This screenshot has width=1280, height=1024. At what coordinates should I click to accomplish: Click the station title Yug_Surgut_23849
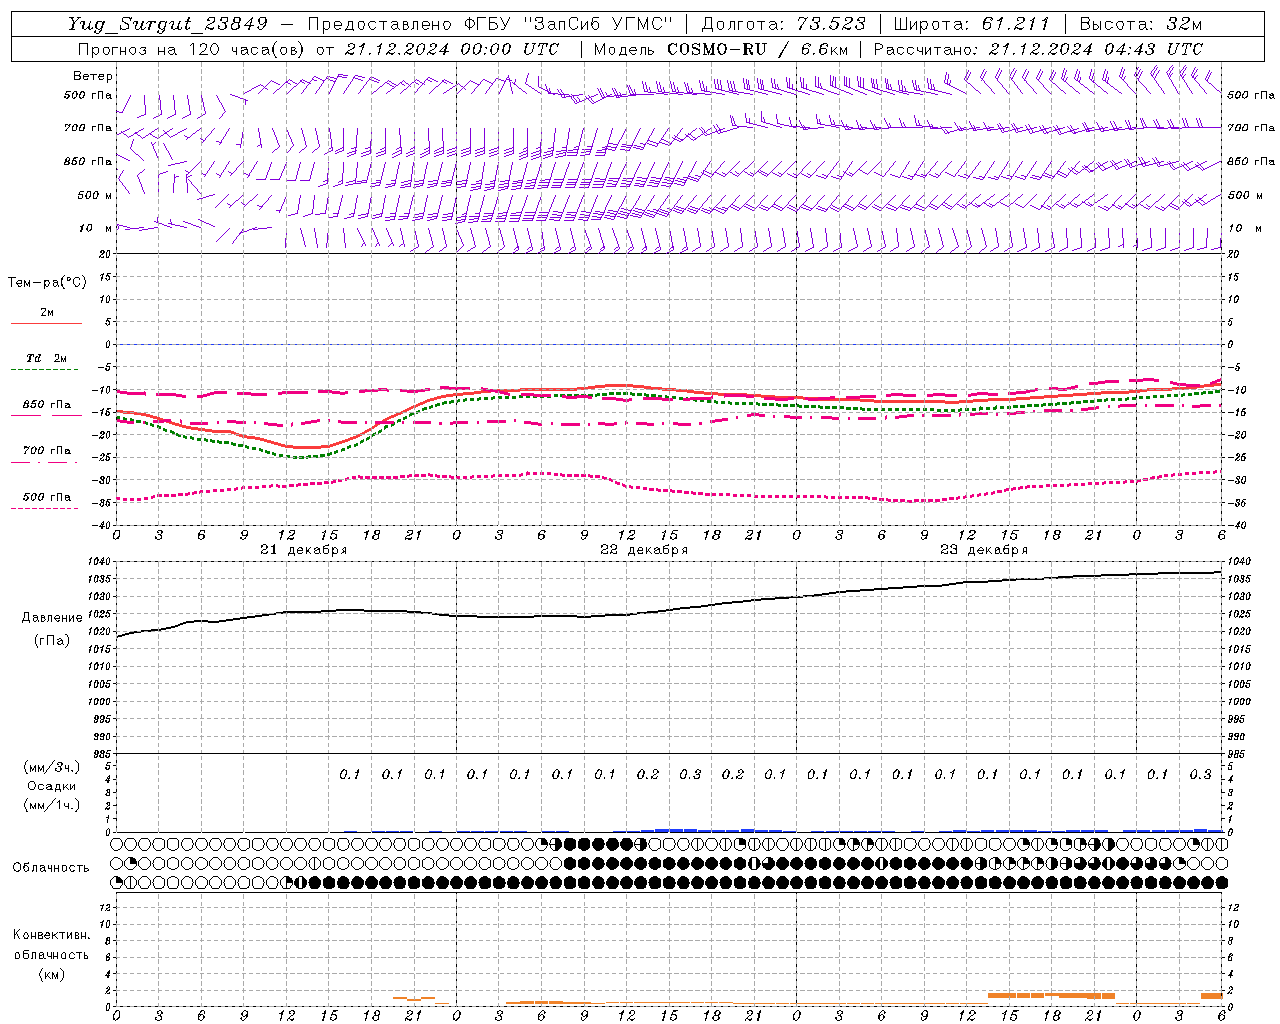[168, 24]
